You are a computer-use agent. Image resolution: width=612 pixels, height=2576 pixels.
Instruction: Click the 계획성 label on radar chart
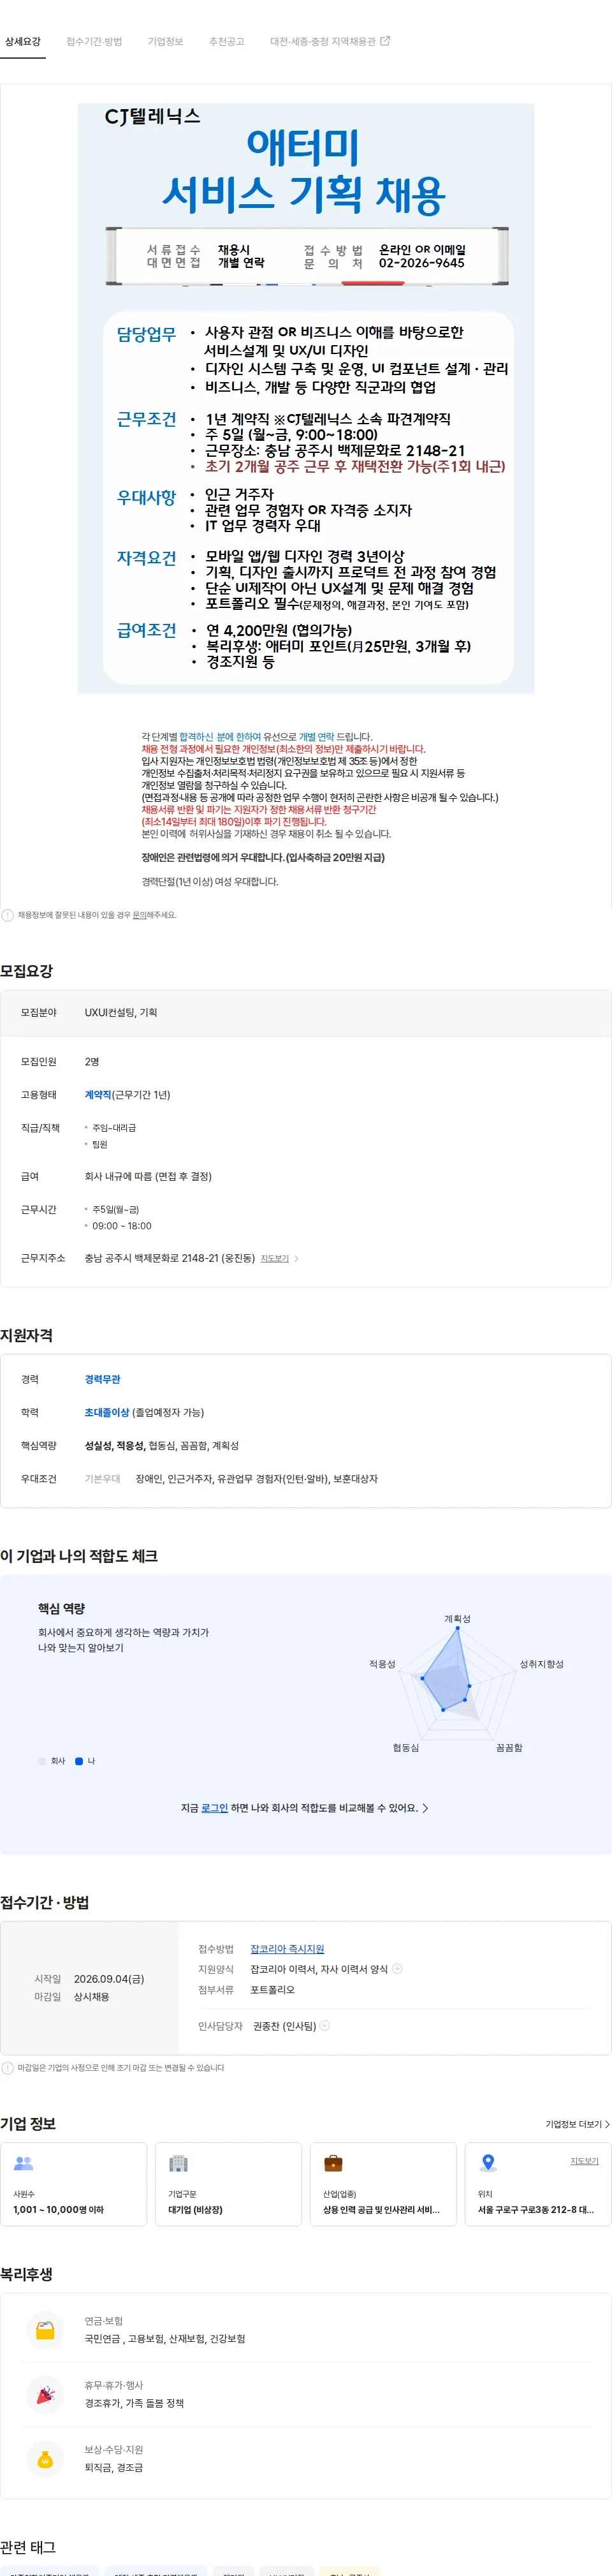click(x=457, y=1618)
